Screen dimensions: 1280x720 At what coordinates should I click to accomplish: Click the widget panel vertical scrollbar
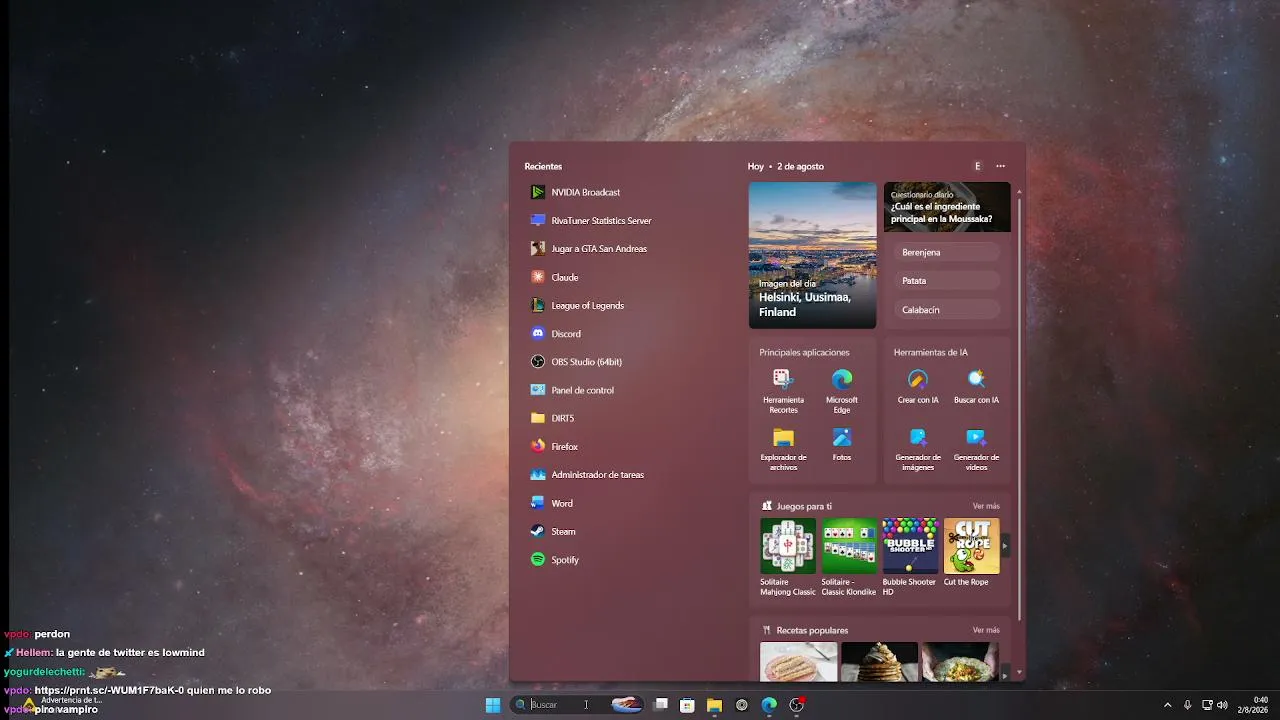coord(1019,410)
